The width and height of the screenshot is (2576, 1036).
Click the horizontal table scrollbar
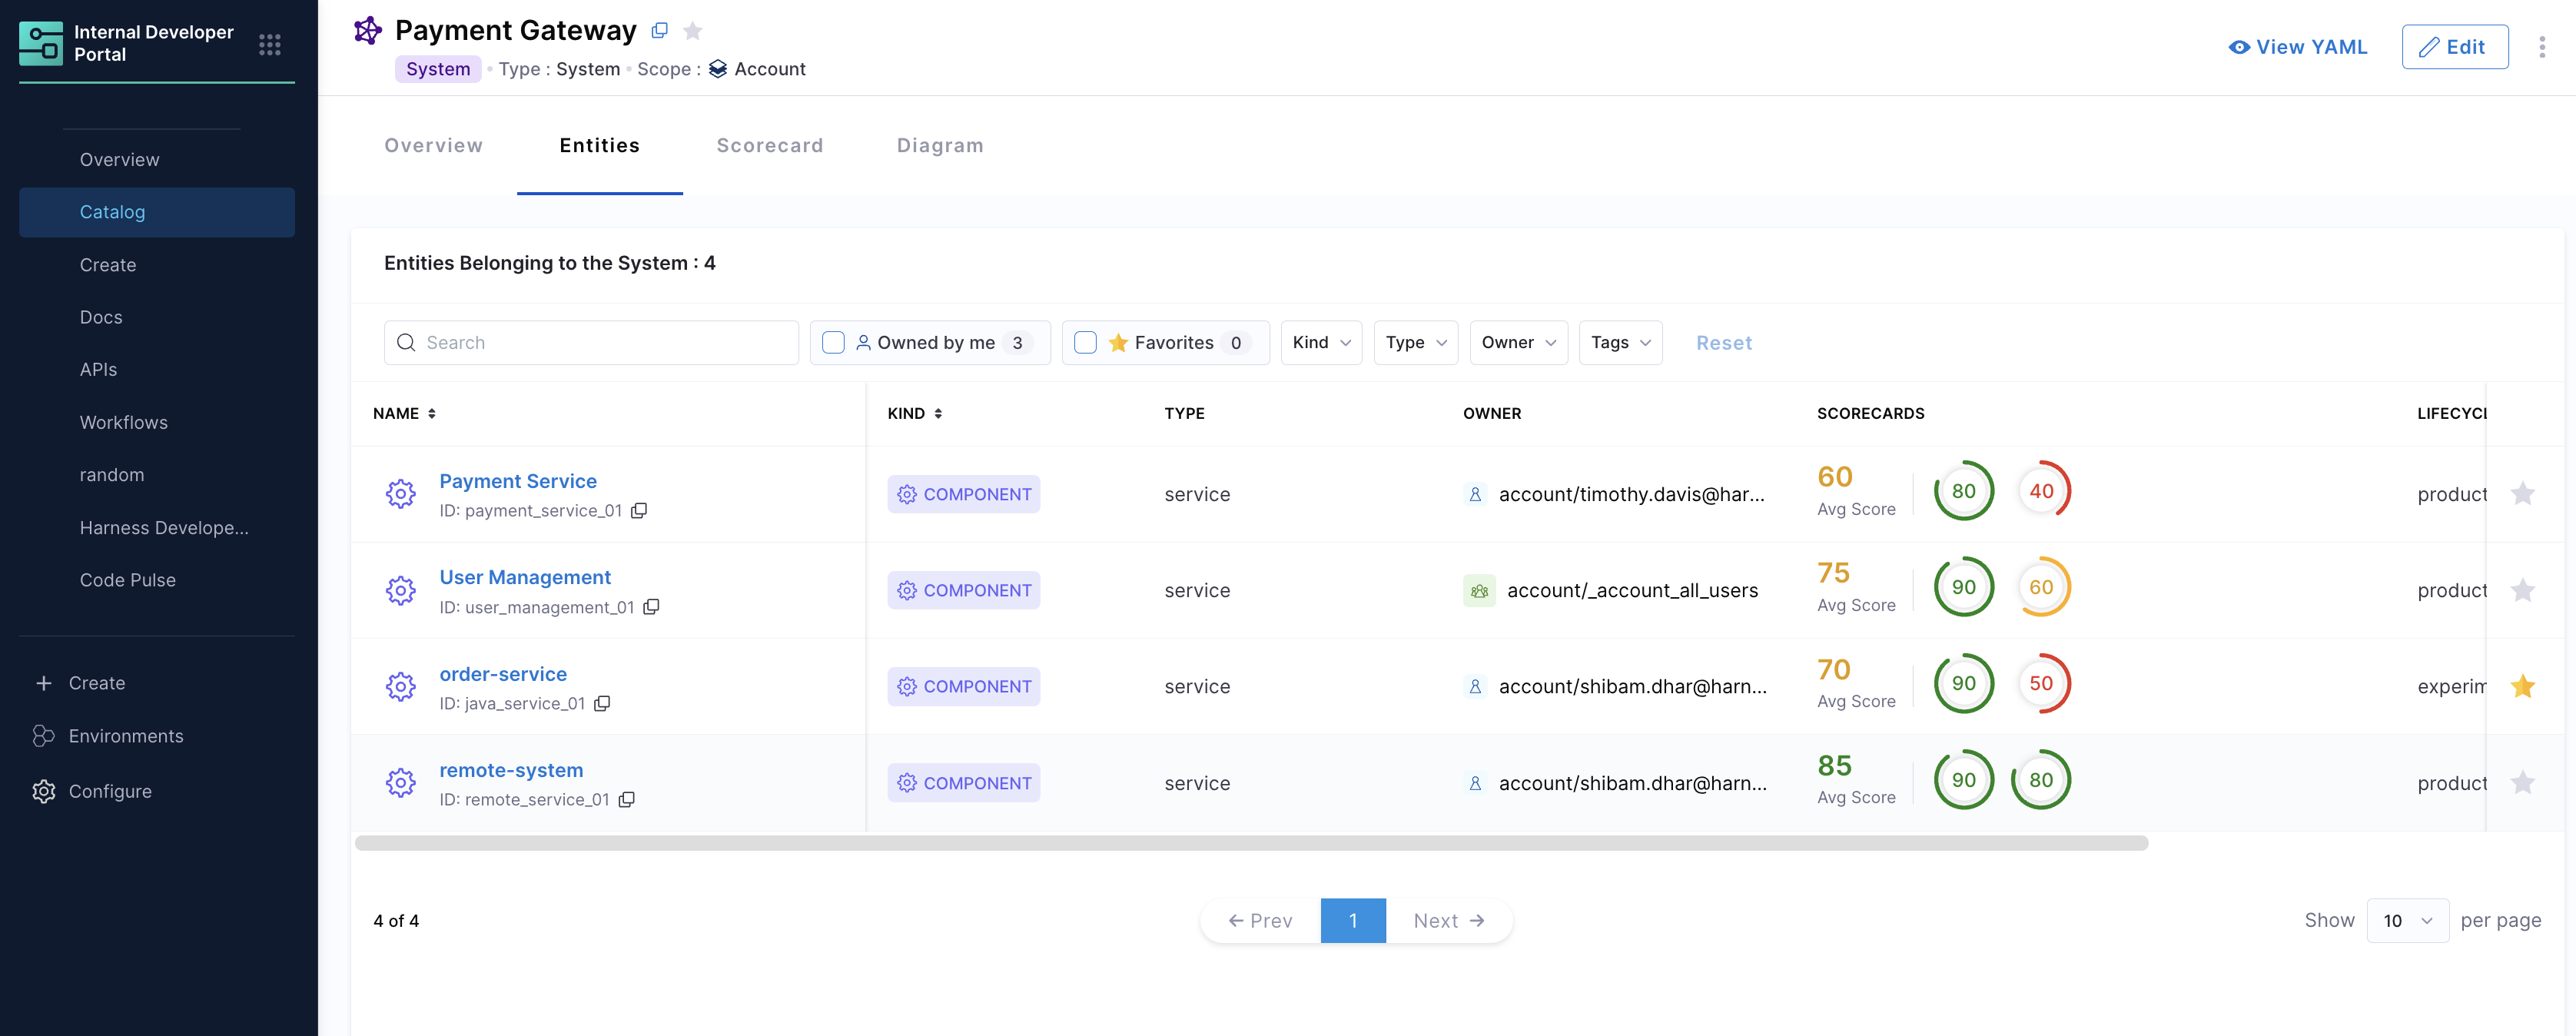pyautogui.click(x=1250, y=843)
